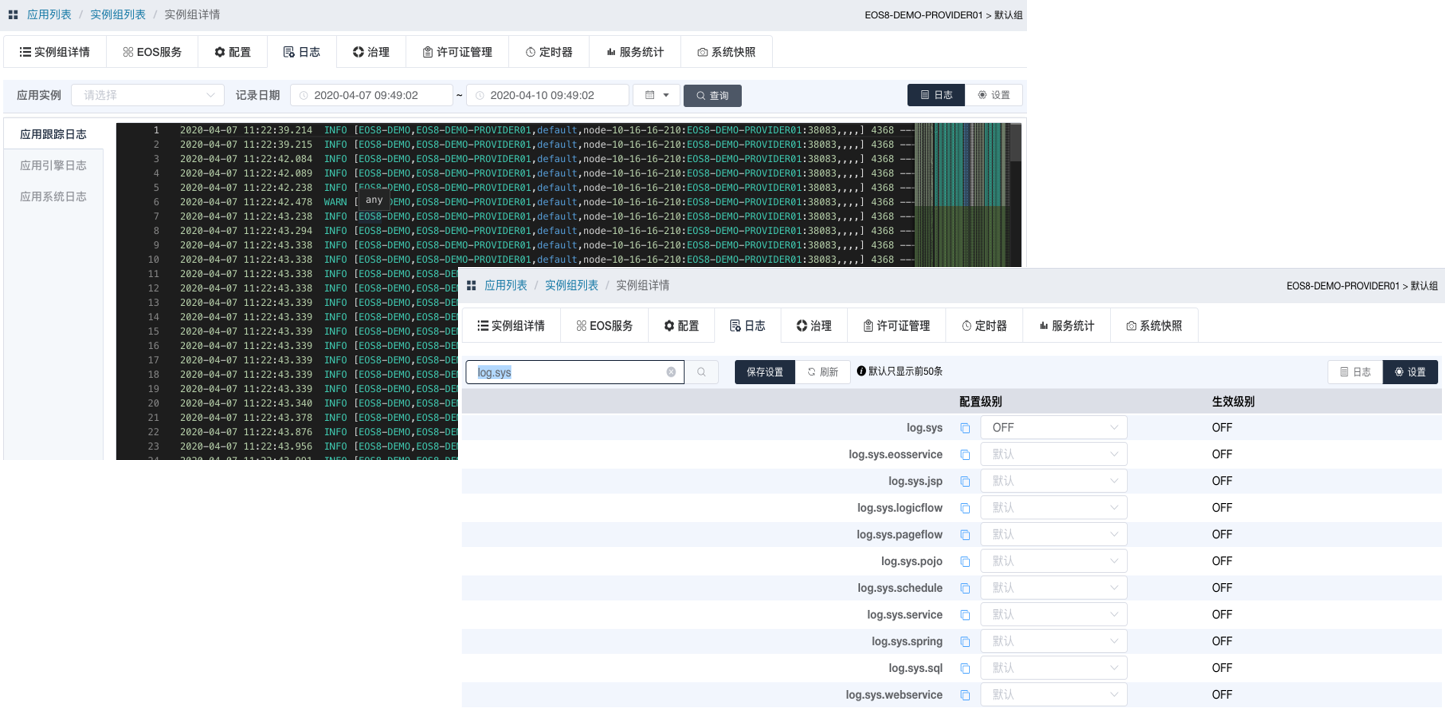
Task: Click the copy icon beside log.sys.sql
Action: coord(965,668)
